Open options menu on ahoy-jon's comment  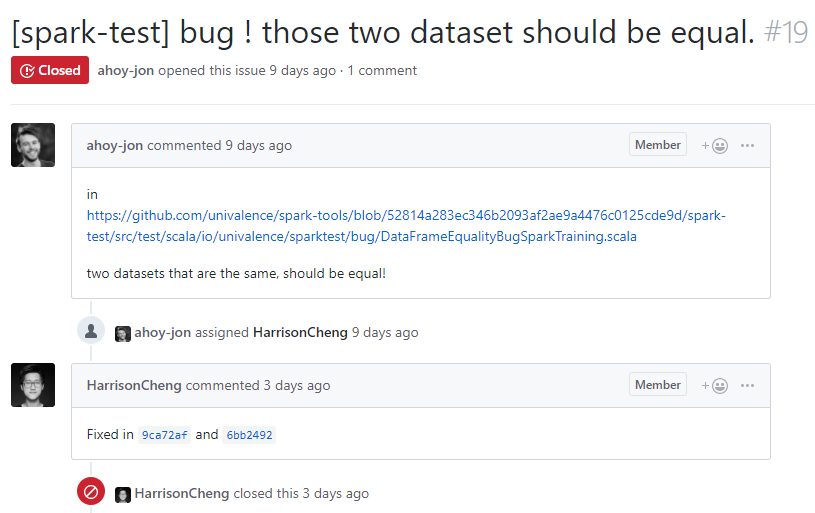[x=747, y=145]
